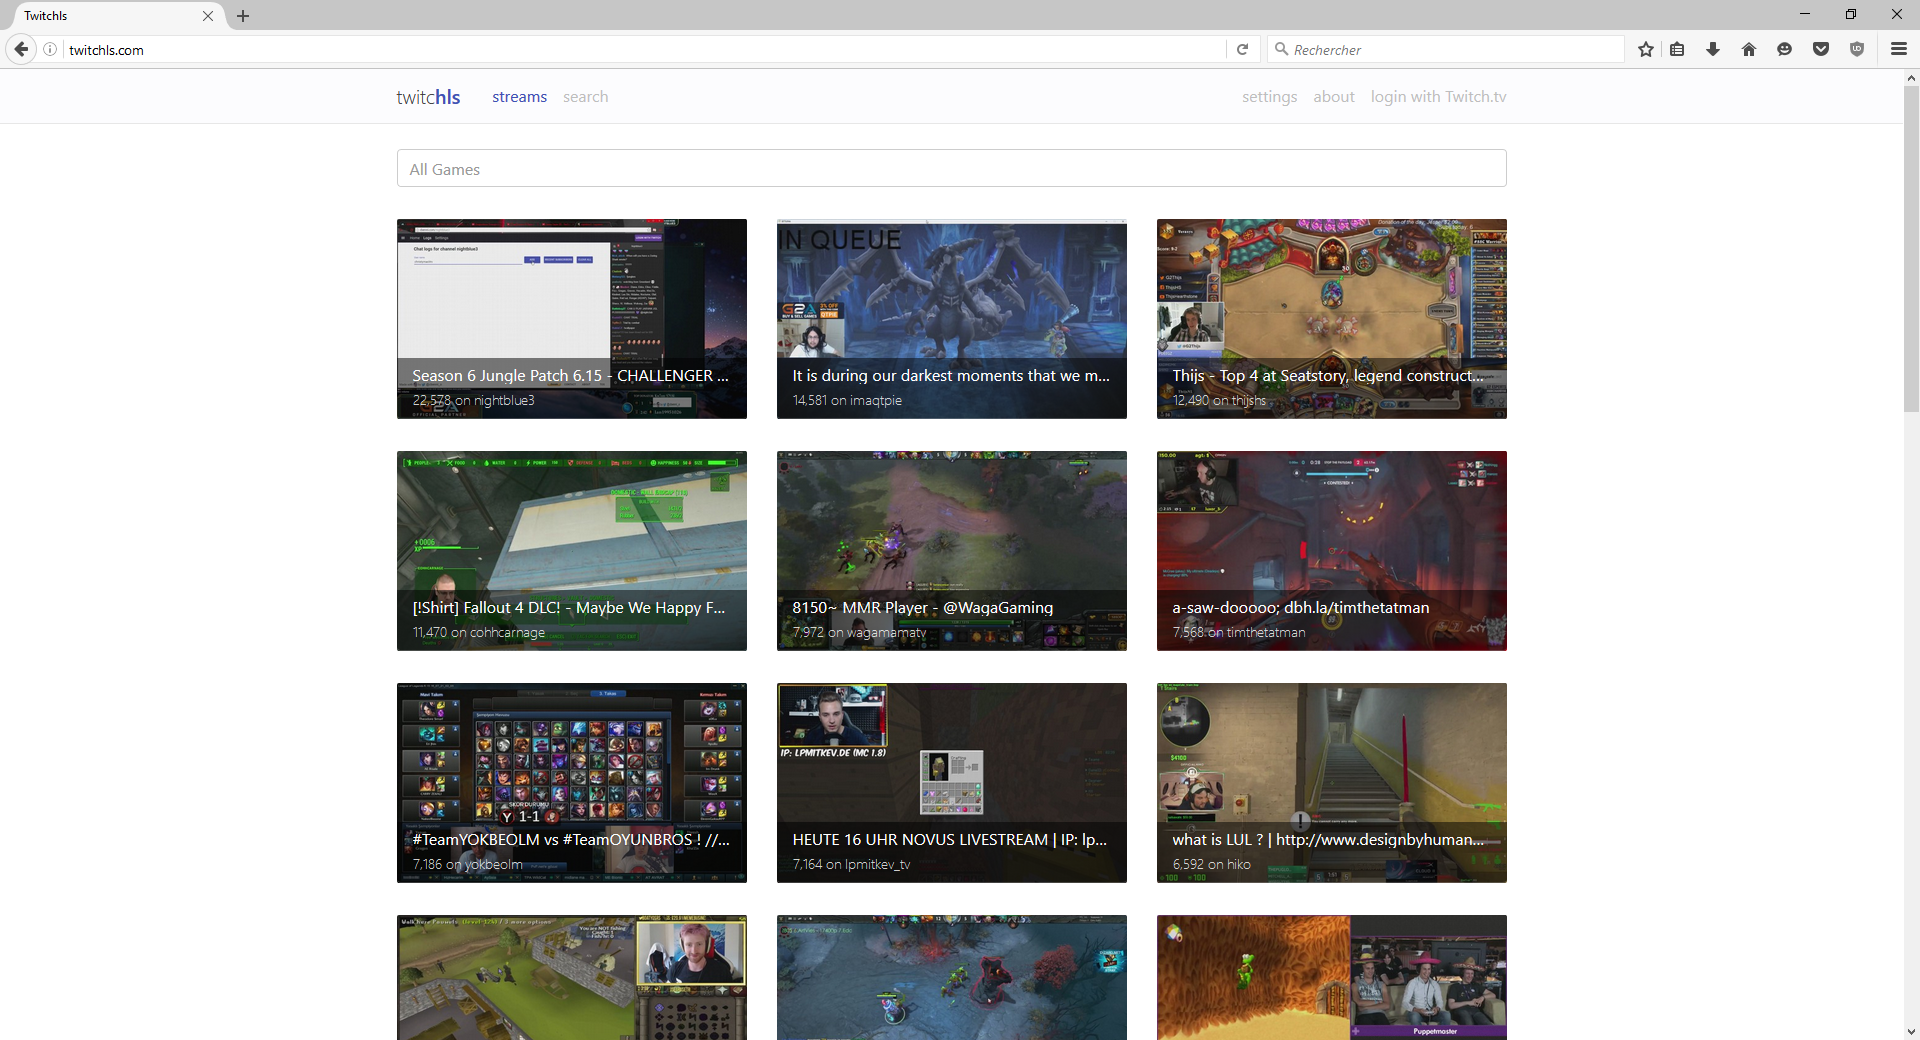Go to the browser home page icon
The height and width of the screenshot is (1040, 1920).
click(x=1749, y=49)
